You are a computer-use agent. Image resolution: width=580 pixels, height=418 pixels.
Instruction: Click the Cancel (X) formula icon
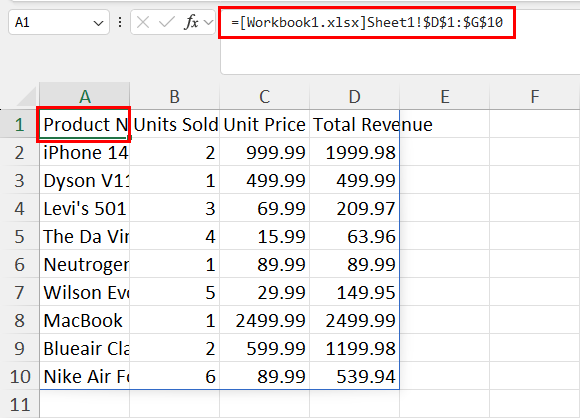coord(143,23)
